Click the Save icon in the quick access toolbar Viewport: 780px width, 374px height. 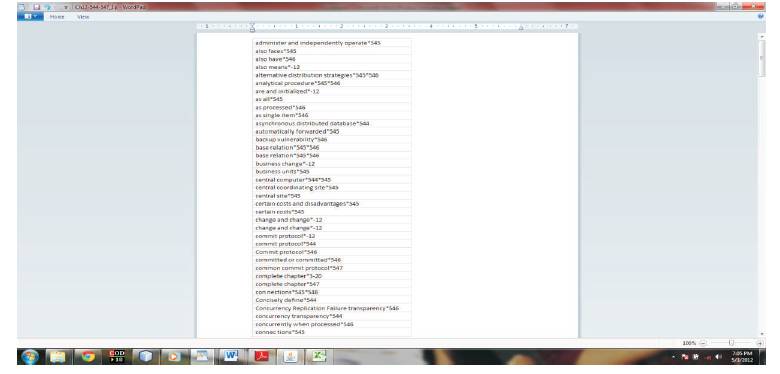(37, 7)
